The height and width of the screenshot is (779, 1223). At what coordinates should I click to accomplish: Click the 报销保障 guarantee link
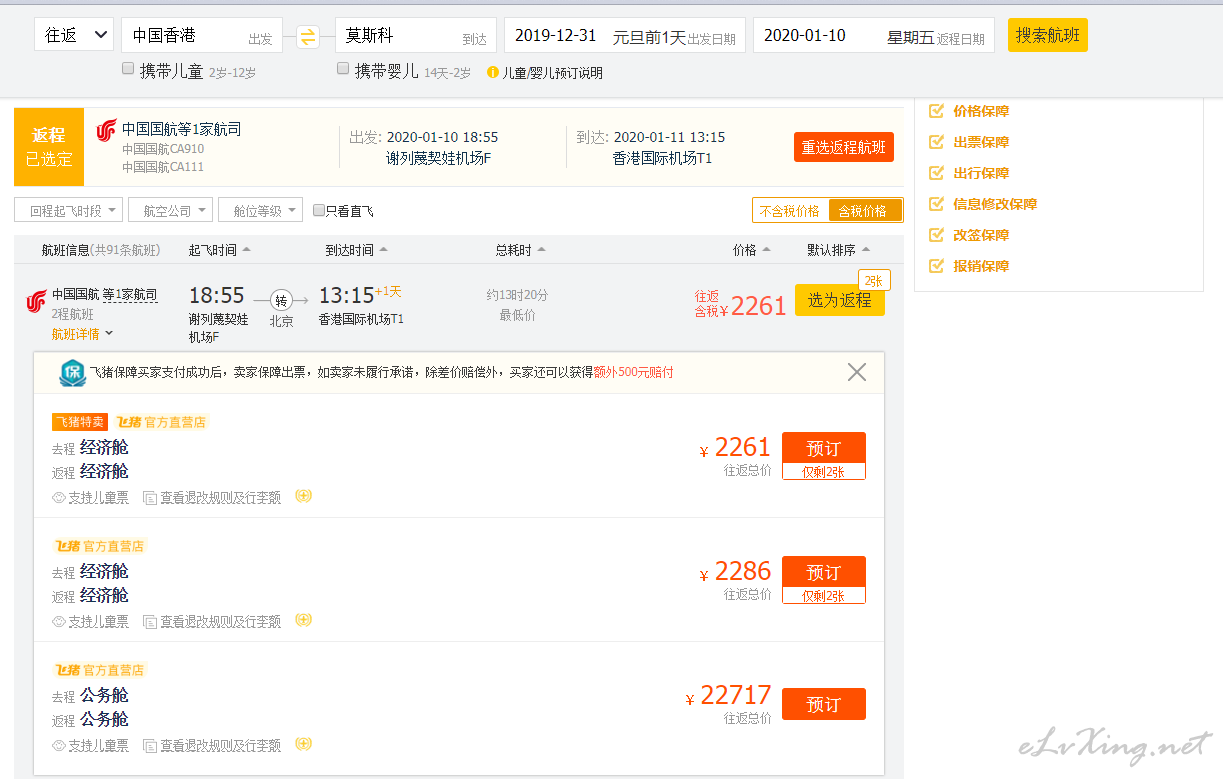[981, 266]
